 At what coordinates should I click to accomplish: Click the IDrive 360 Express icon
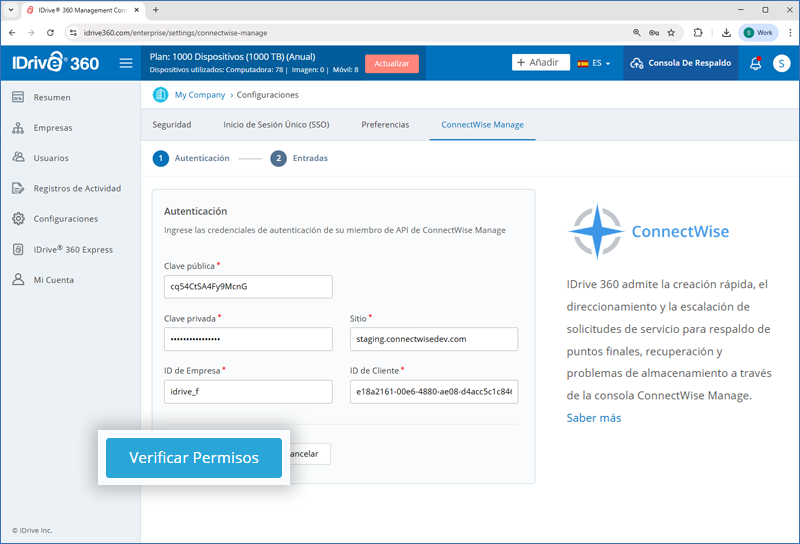point(18,249)
